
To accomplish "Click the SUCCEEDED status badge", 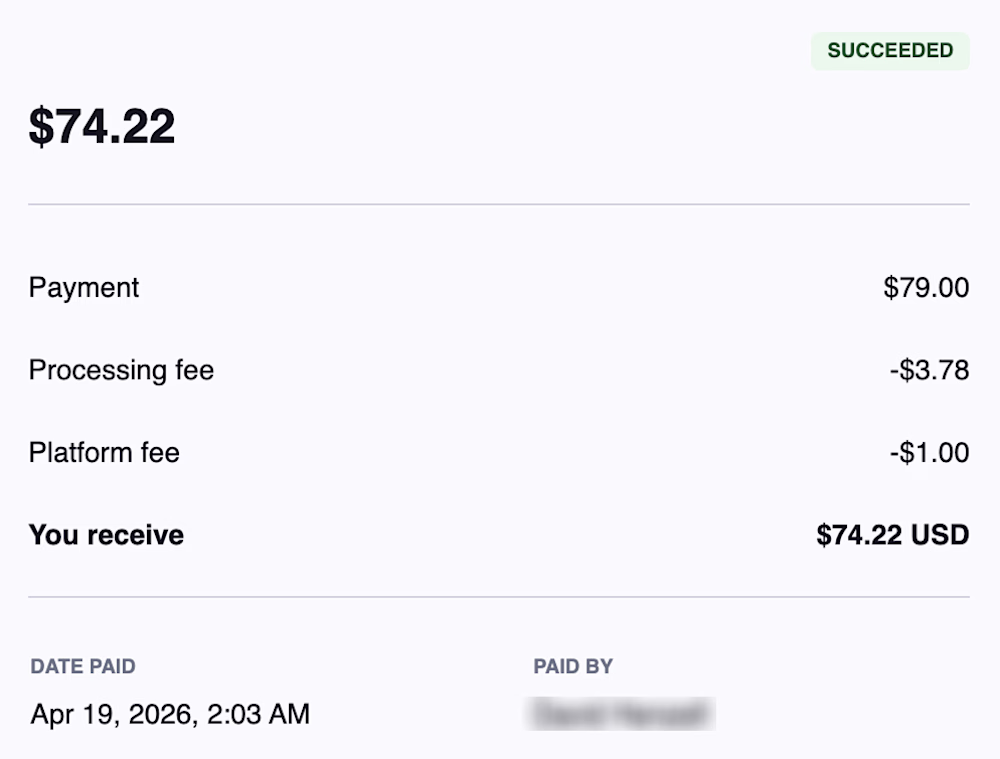I will click(890, 51).
